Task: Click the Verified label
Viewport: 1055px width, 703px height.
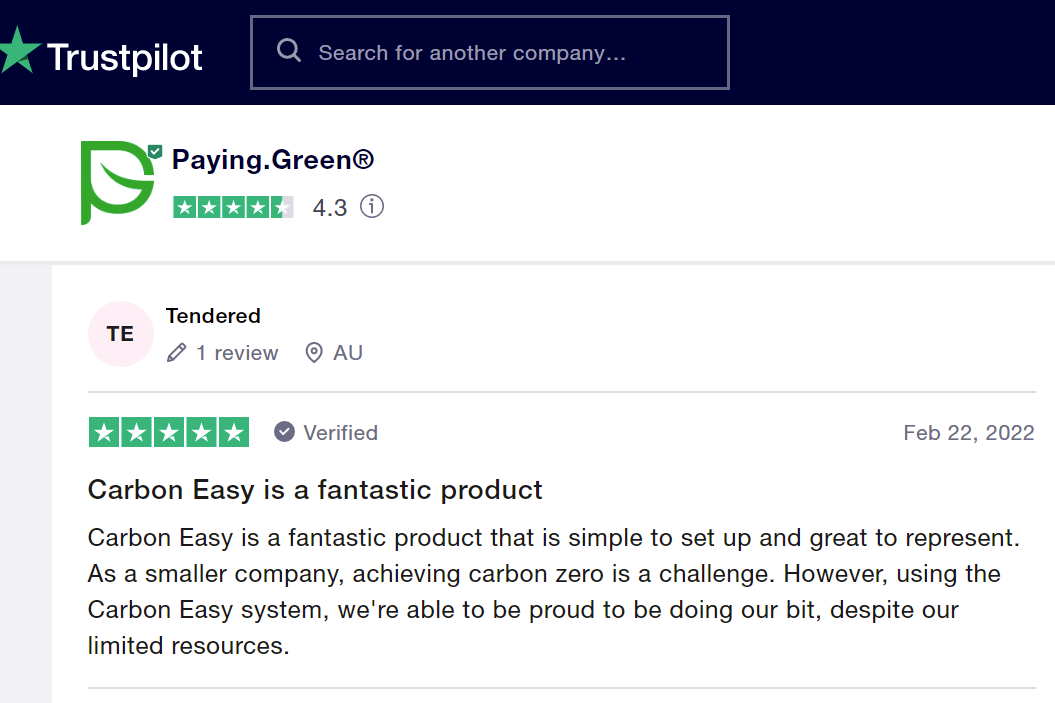Action: pos(340,433)
